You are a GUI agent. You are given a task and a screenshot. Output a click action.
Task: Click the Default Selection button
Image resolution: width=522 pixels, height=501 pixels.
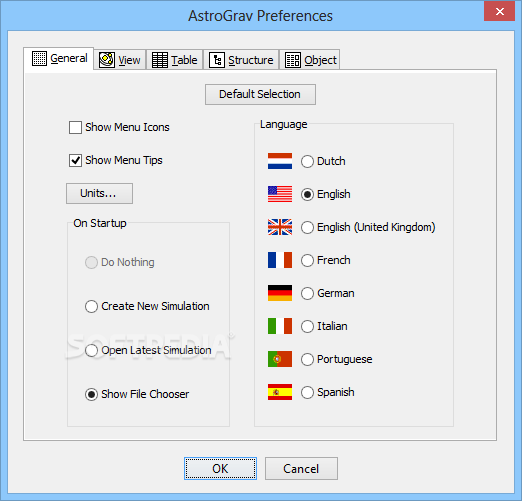[260, 94]
